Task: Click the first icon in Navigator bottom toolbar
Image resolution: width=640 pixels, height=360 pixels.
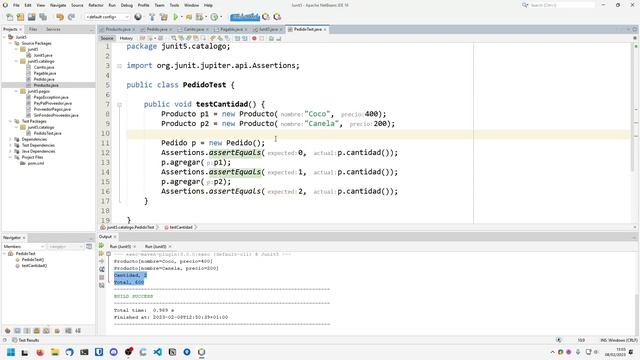Action: 7,331
